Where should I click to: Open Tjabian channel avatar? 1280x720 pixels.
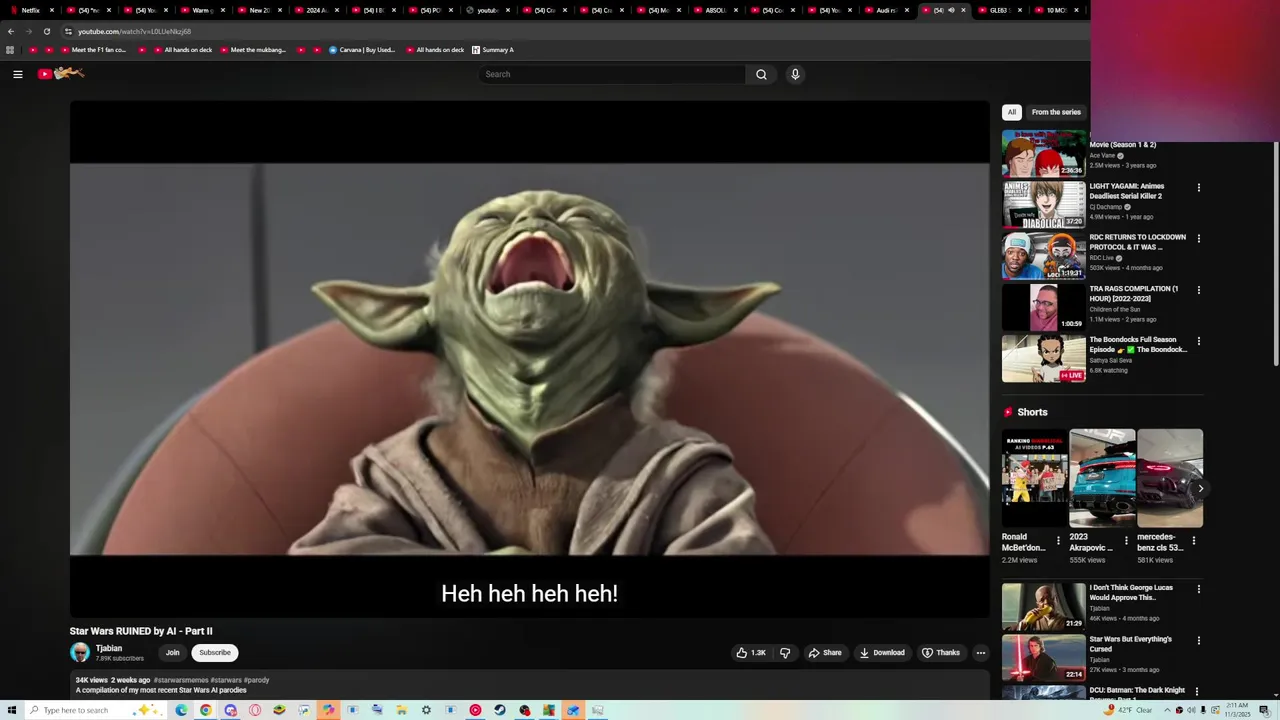click(80, 653)
